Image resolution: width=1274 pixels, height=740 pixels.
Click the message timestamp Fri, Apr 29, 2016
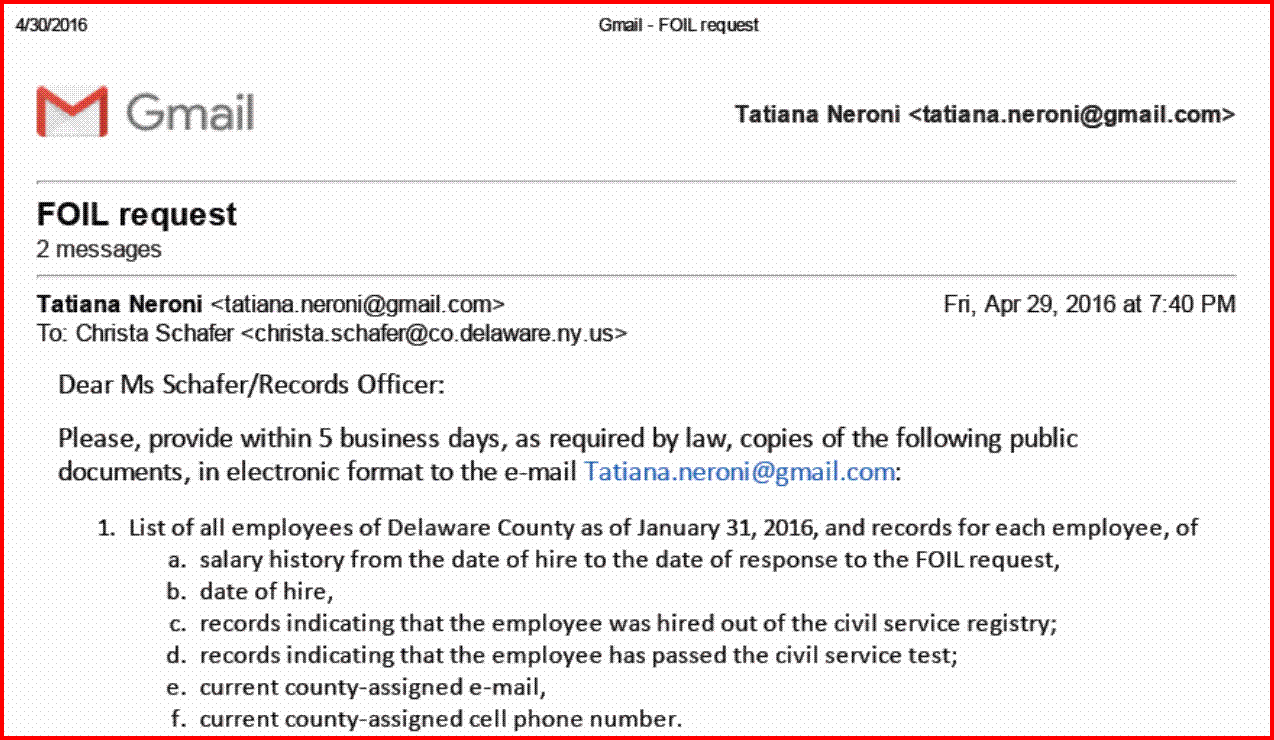point(1089,303)
